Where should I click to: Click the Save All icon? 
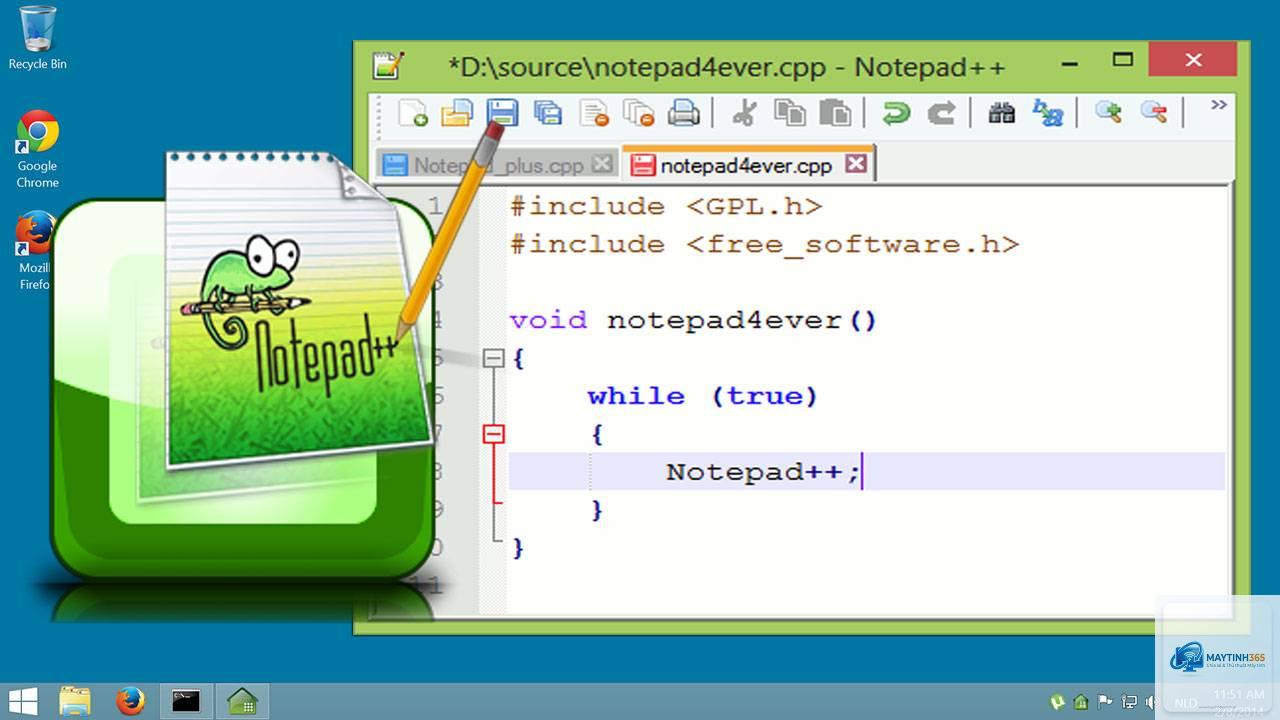(547, 112)
